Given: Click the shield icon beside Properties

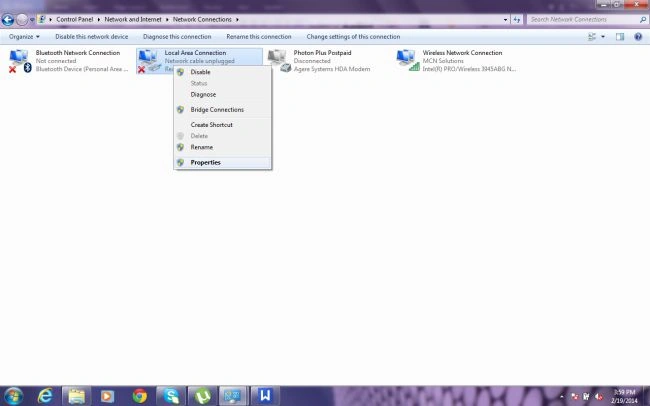Looking at the screenshot, I should pyautogui.click(x=180, y=163).
